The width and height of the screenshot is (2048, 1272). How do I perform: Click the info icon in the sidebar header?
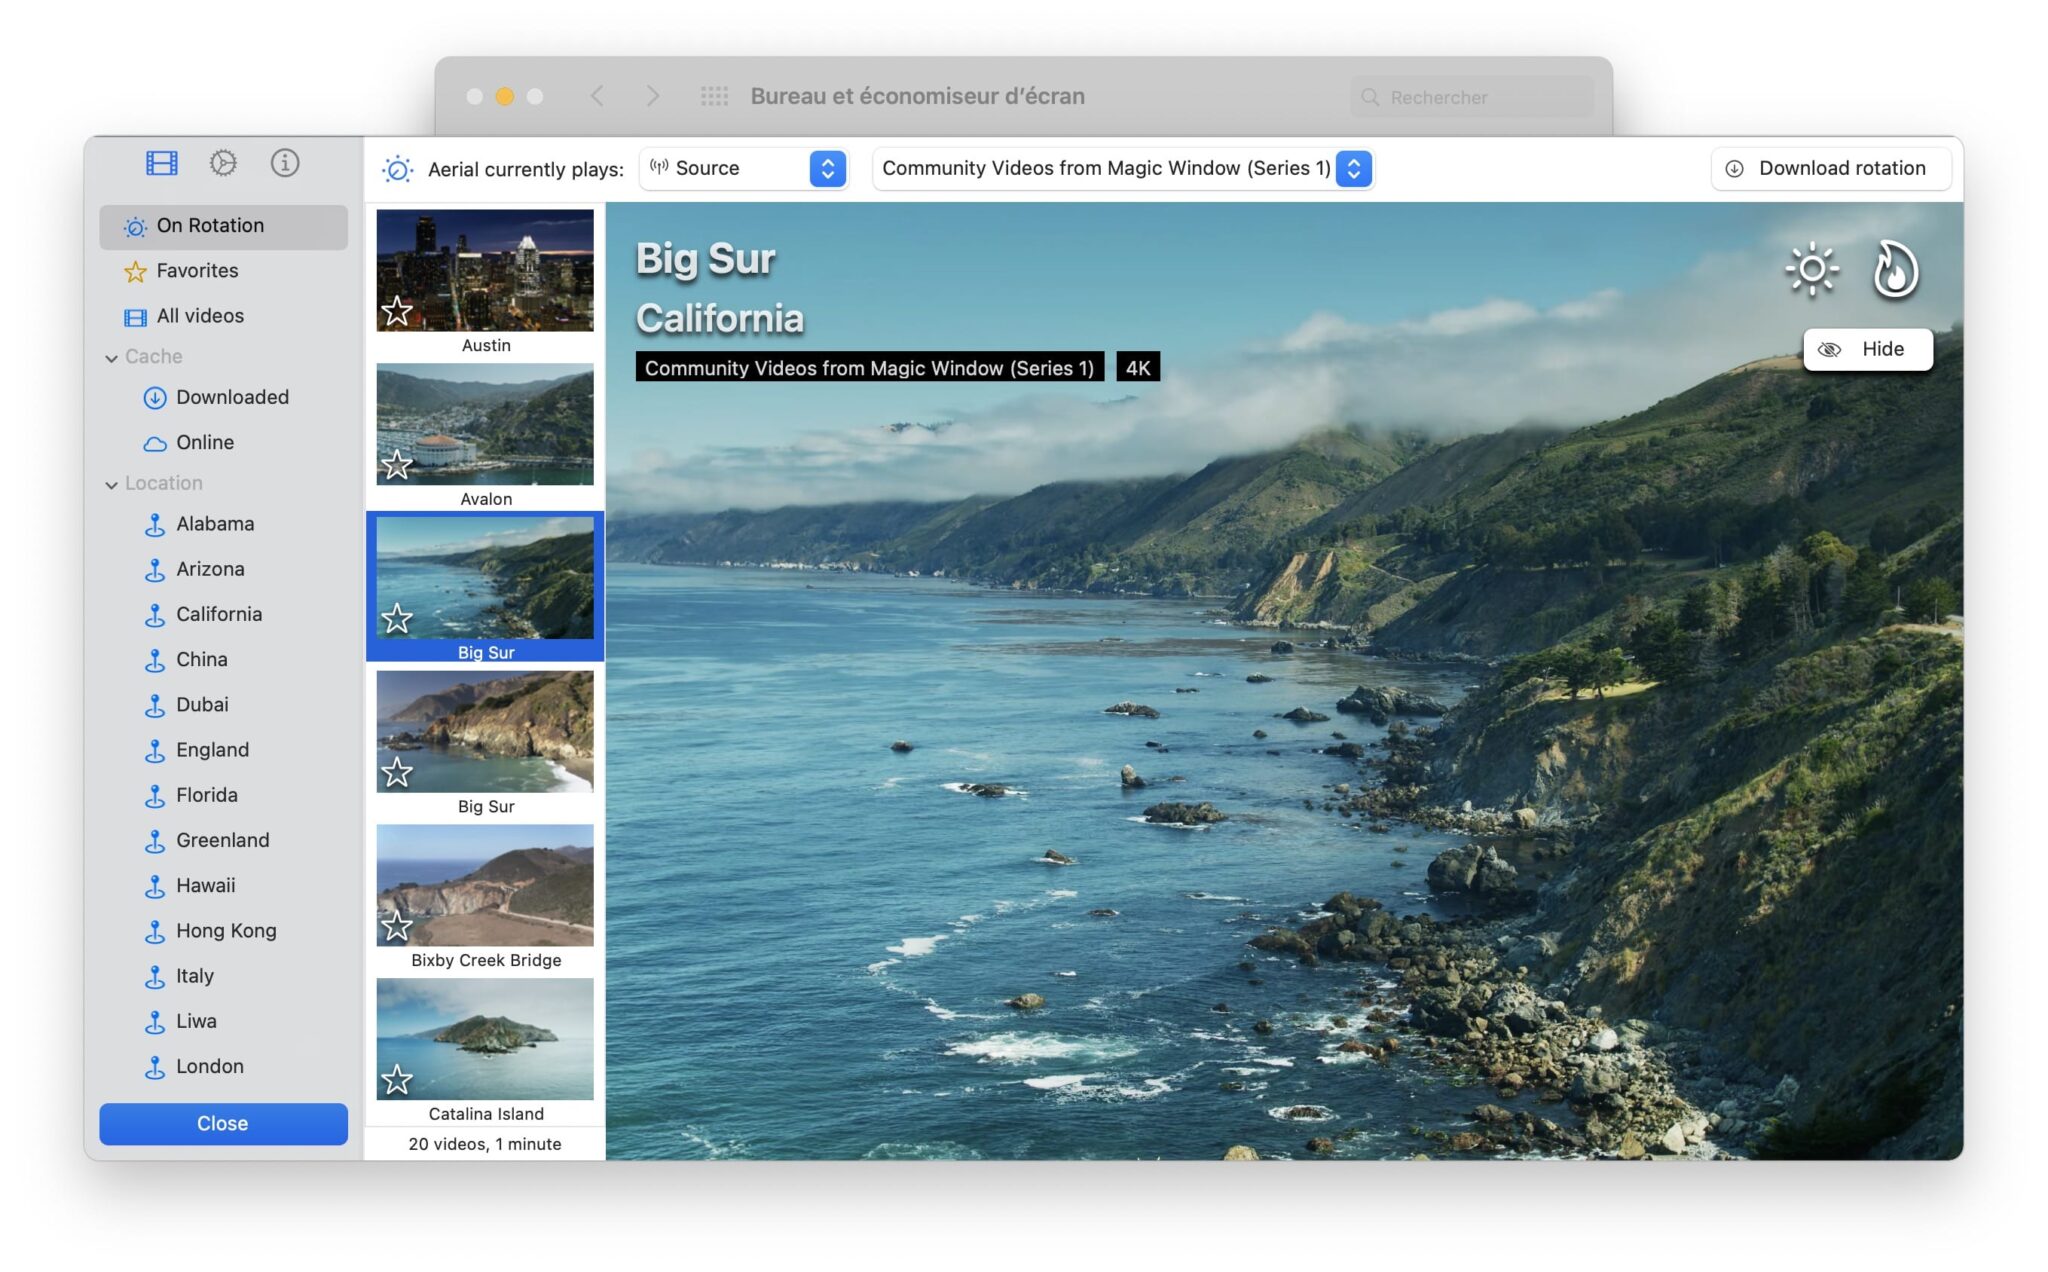point(285,162)
